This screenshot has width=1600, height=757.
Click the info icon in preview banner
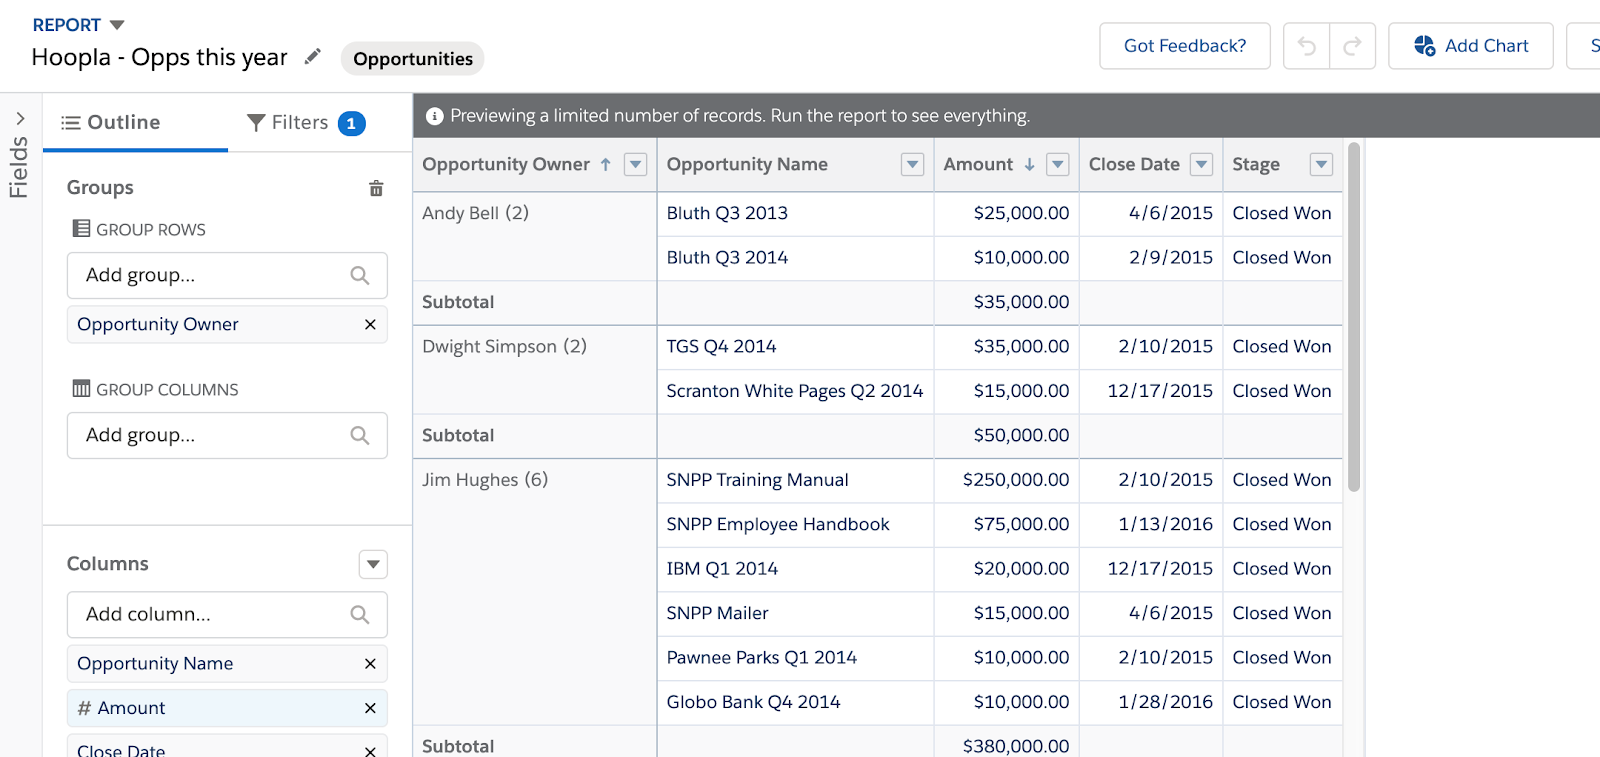435,116
